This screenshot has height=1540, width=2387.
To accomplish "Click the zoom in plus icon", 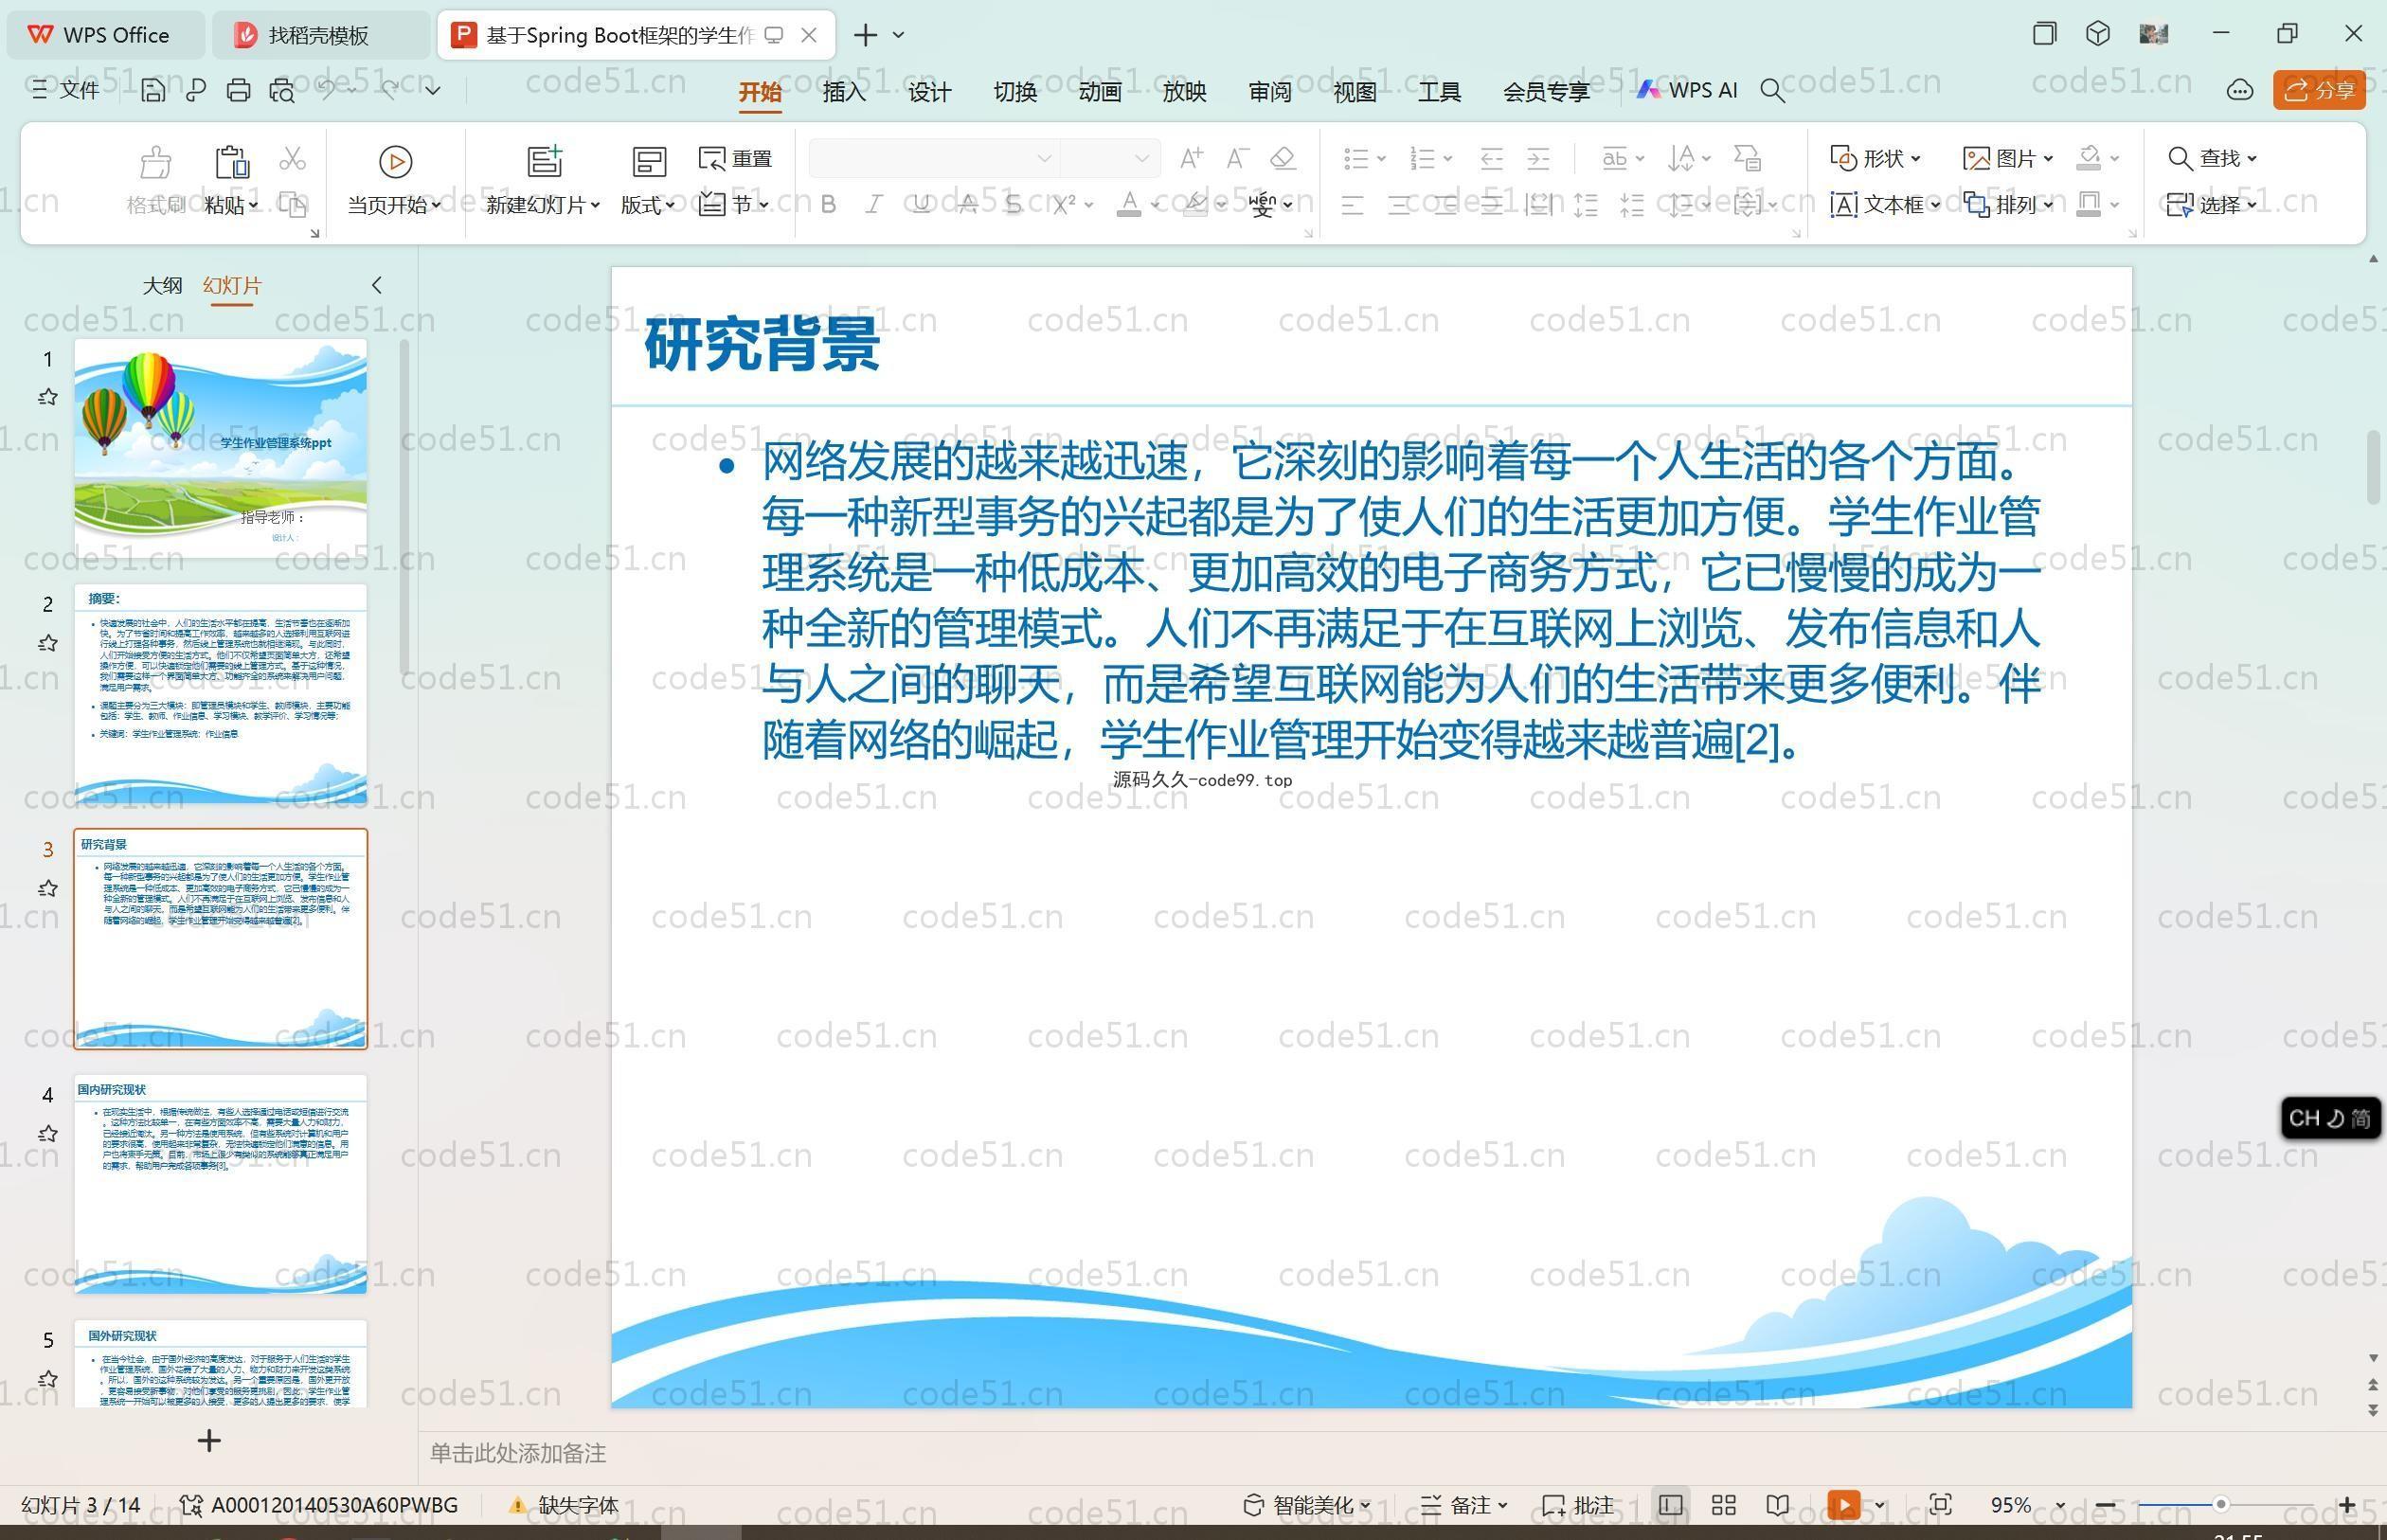I will (2347, 1504).
